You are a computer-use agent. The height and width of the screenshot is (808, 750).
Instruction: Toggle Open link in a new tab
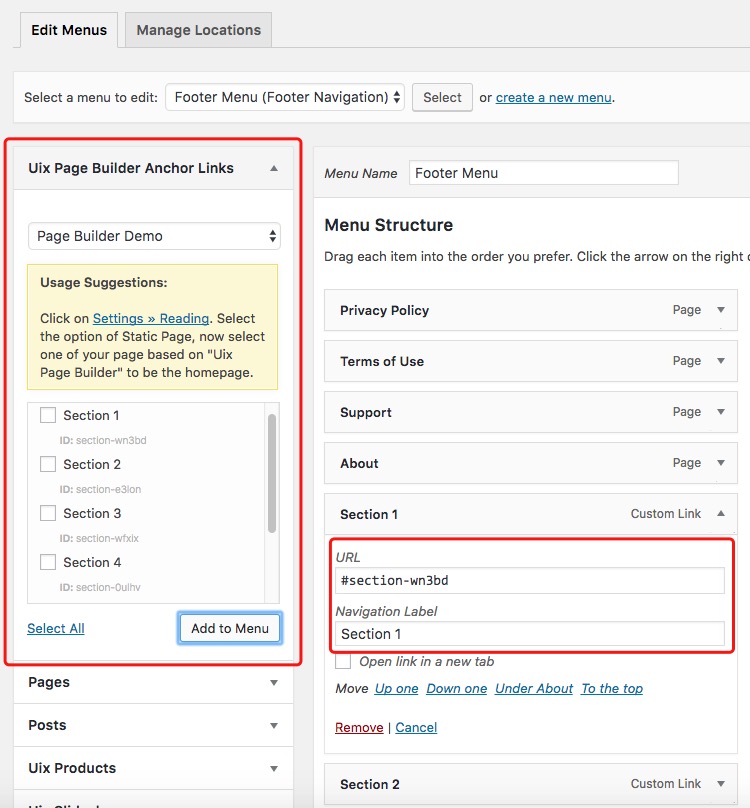[x=343, y=661]
